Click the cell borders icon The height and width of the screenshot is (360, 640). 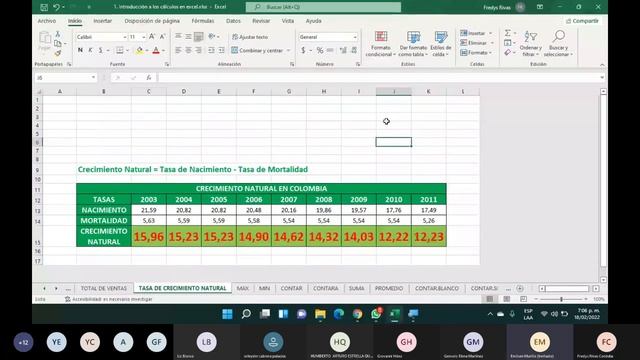click(x=120, y=50)
